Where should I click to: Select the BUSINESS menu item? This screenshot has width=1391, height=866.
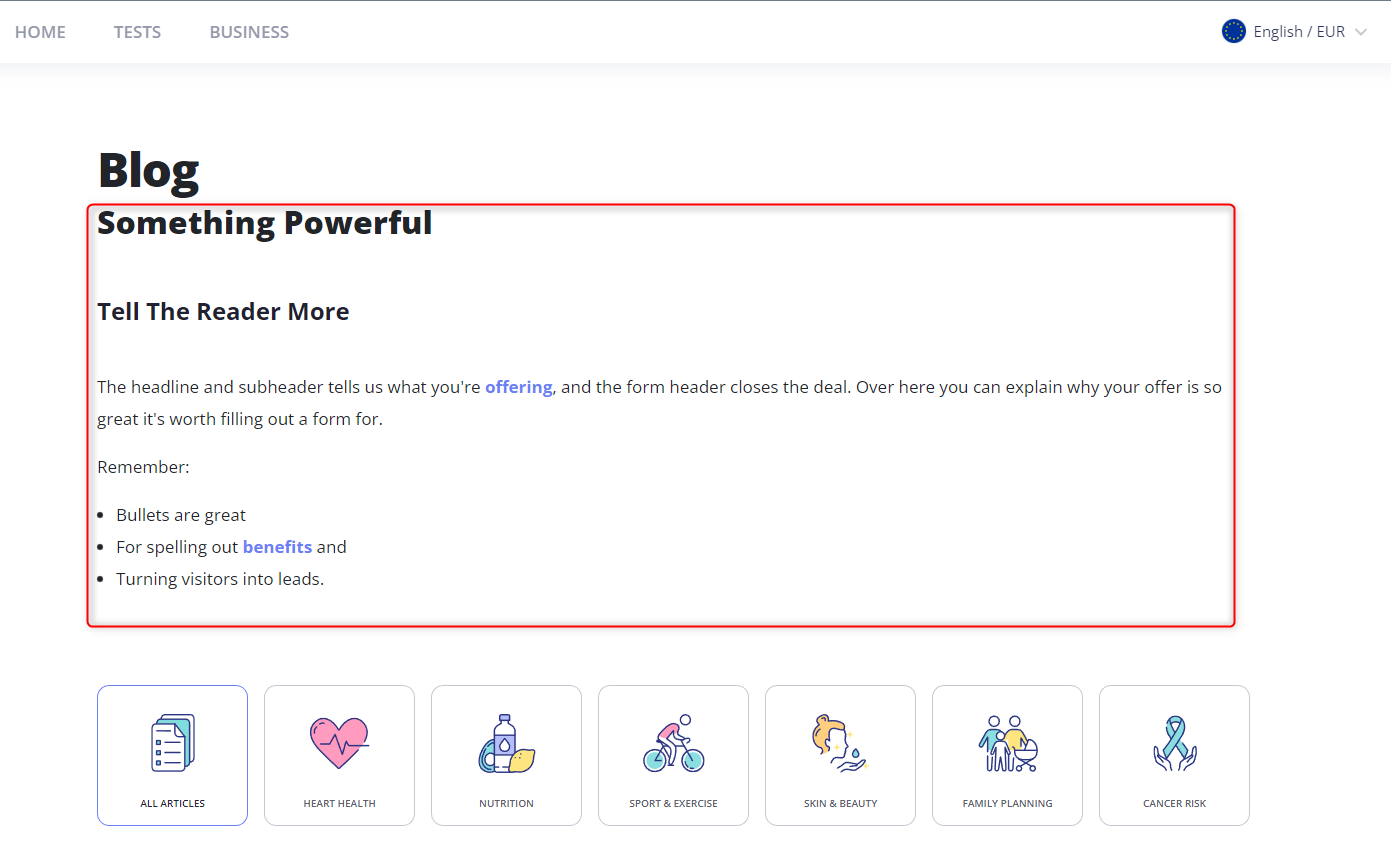tap(249, 31)
